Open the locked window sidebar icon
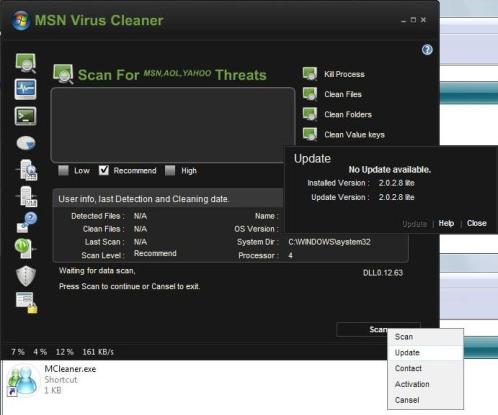Image resolution: width=498 pixels, height=415 pixels. click(x=27, y=303)
